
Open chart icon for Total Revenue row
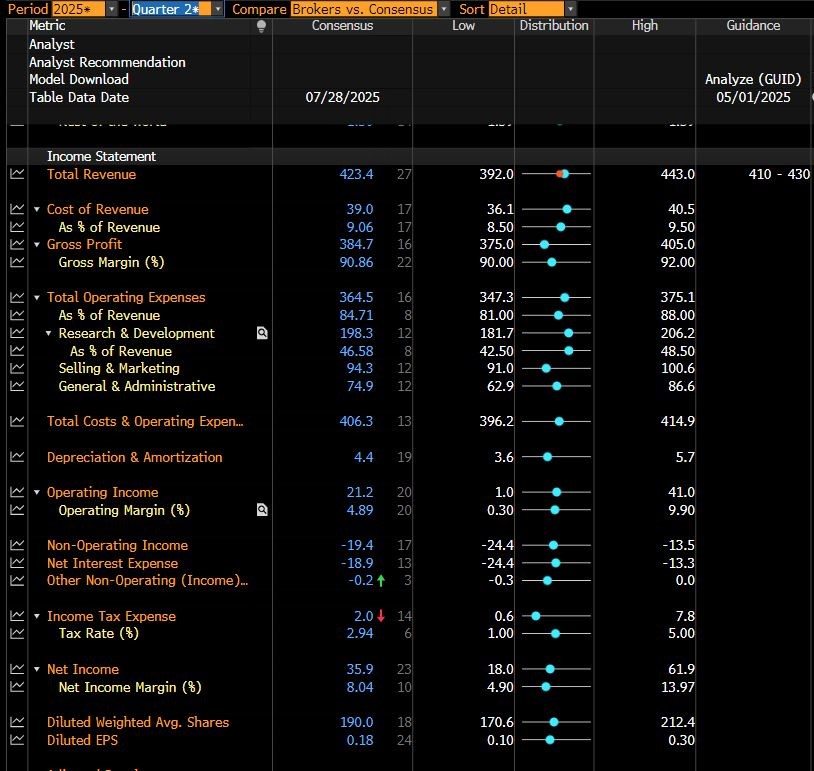point(17,174)
